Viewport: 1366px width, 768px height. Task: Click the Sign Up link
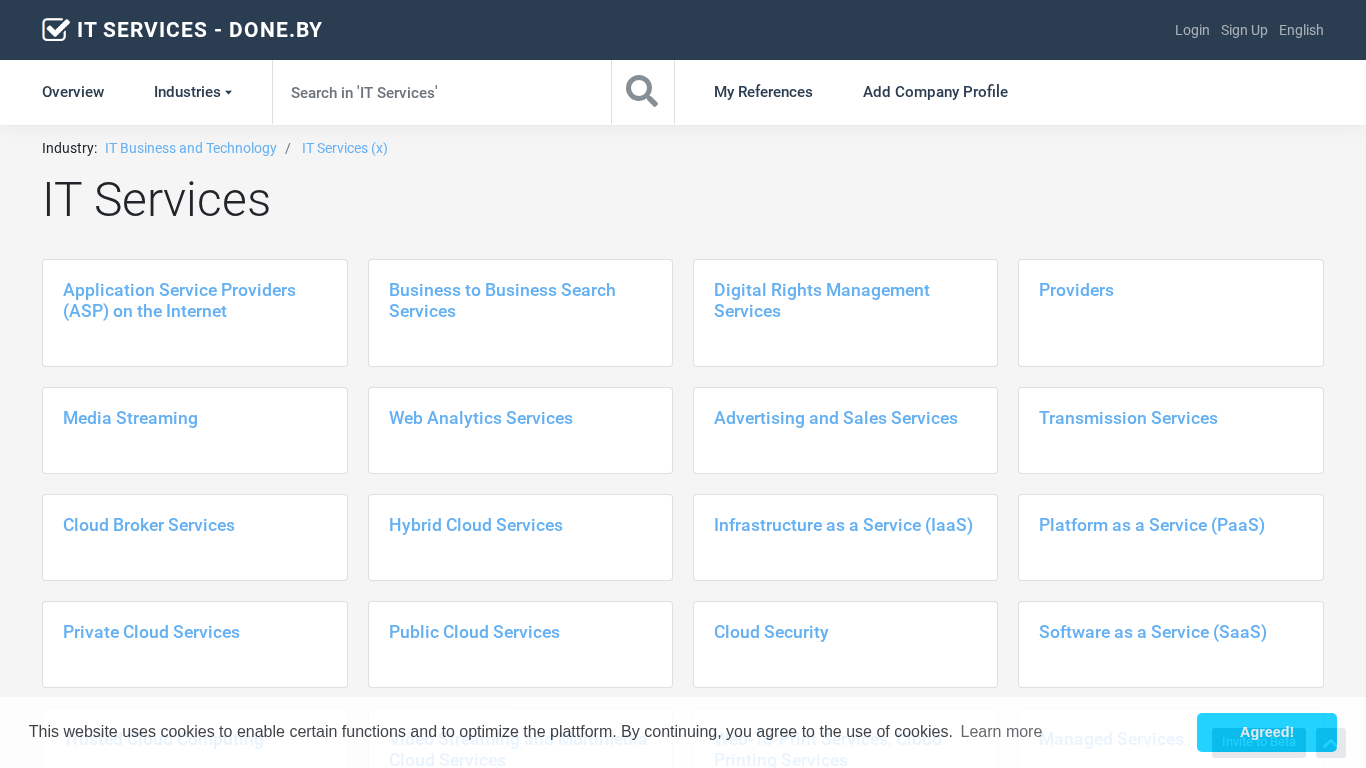pyautogui.click(x=1244, y=30)
